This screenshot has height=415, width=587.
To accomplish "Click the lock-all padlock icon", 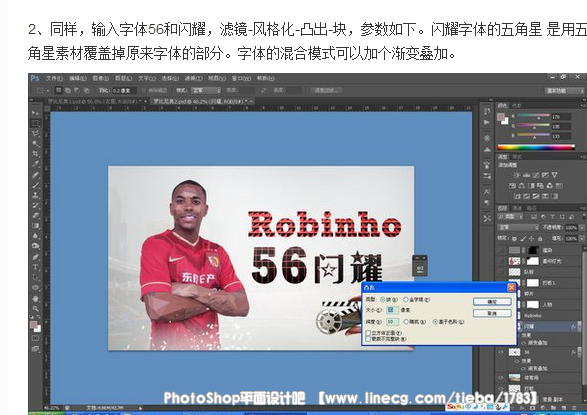I will [539, 238].
